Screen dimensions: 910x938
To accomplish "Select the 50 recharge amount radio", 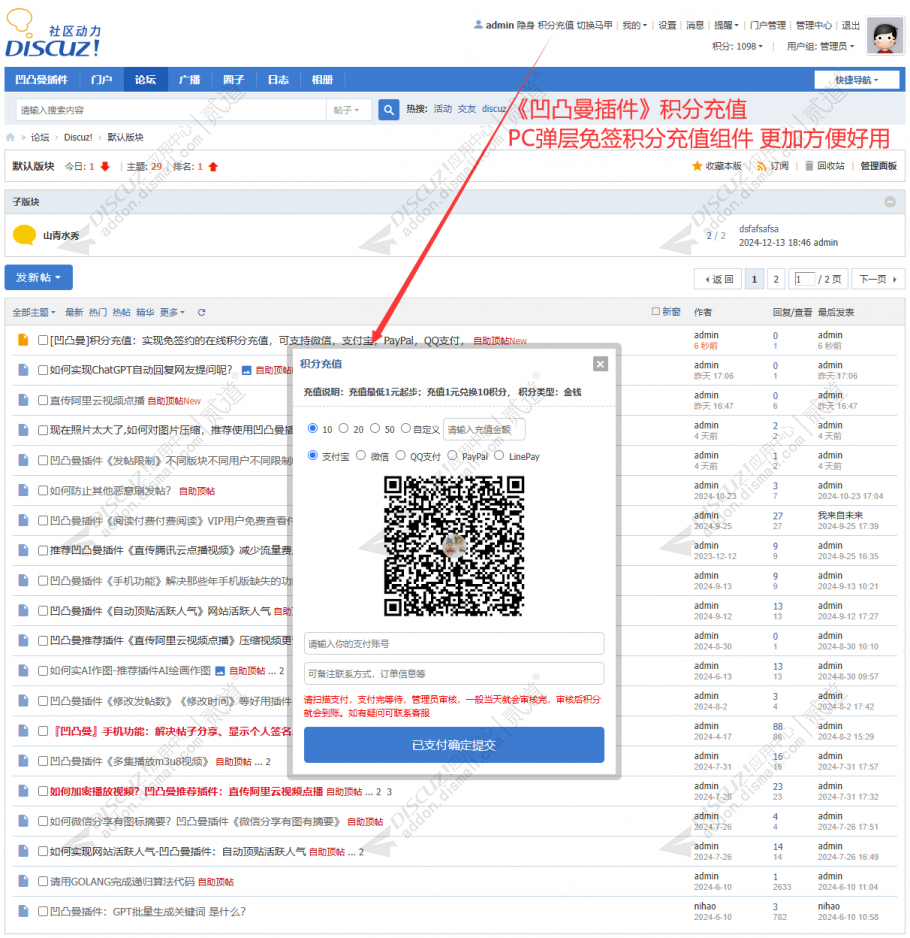I will 375,428.
